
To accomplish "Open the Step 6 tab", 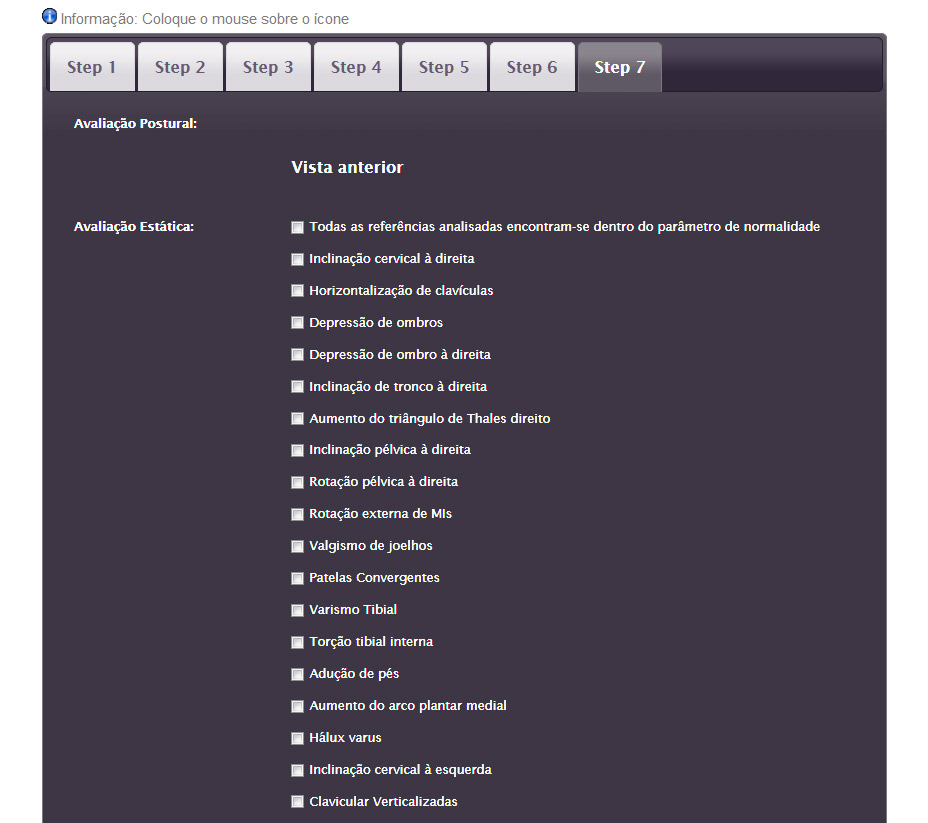I will (532, 67).
